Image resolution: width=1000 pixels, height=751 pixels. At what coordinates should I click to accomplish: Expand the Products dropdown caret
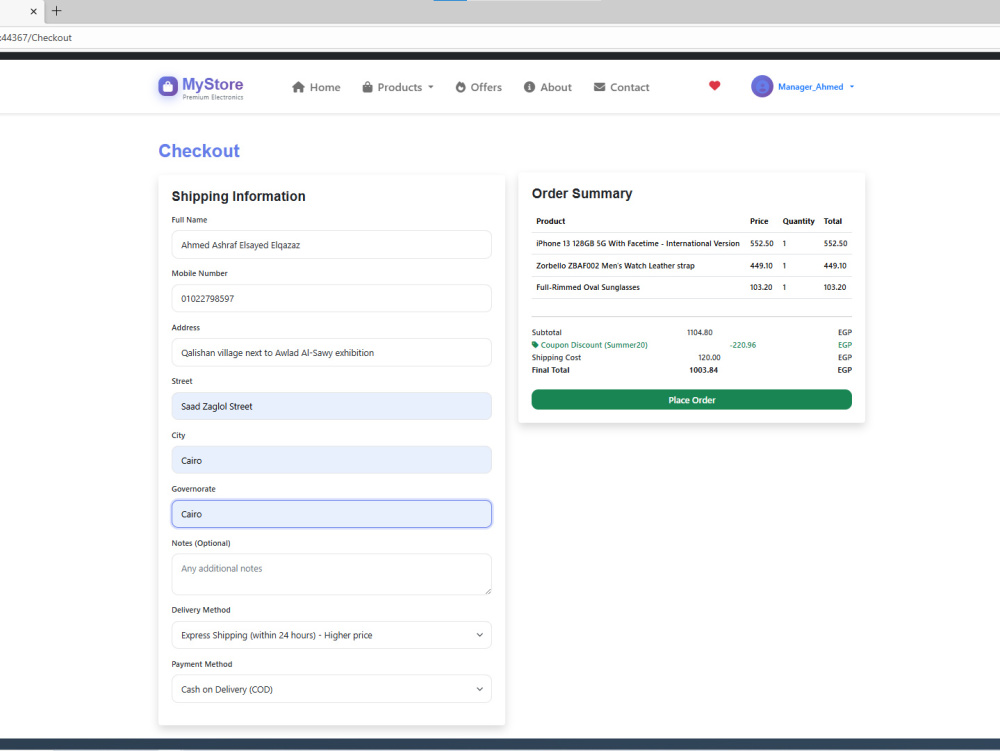point(431,87)
